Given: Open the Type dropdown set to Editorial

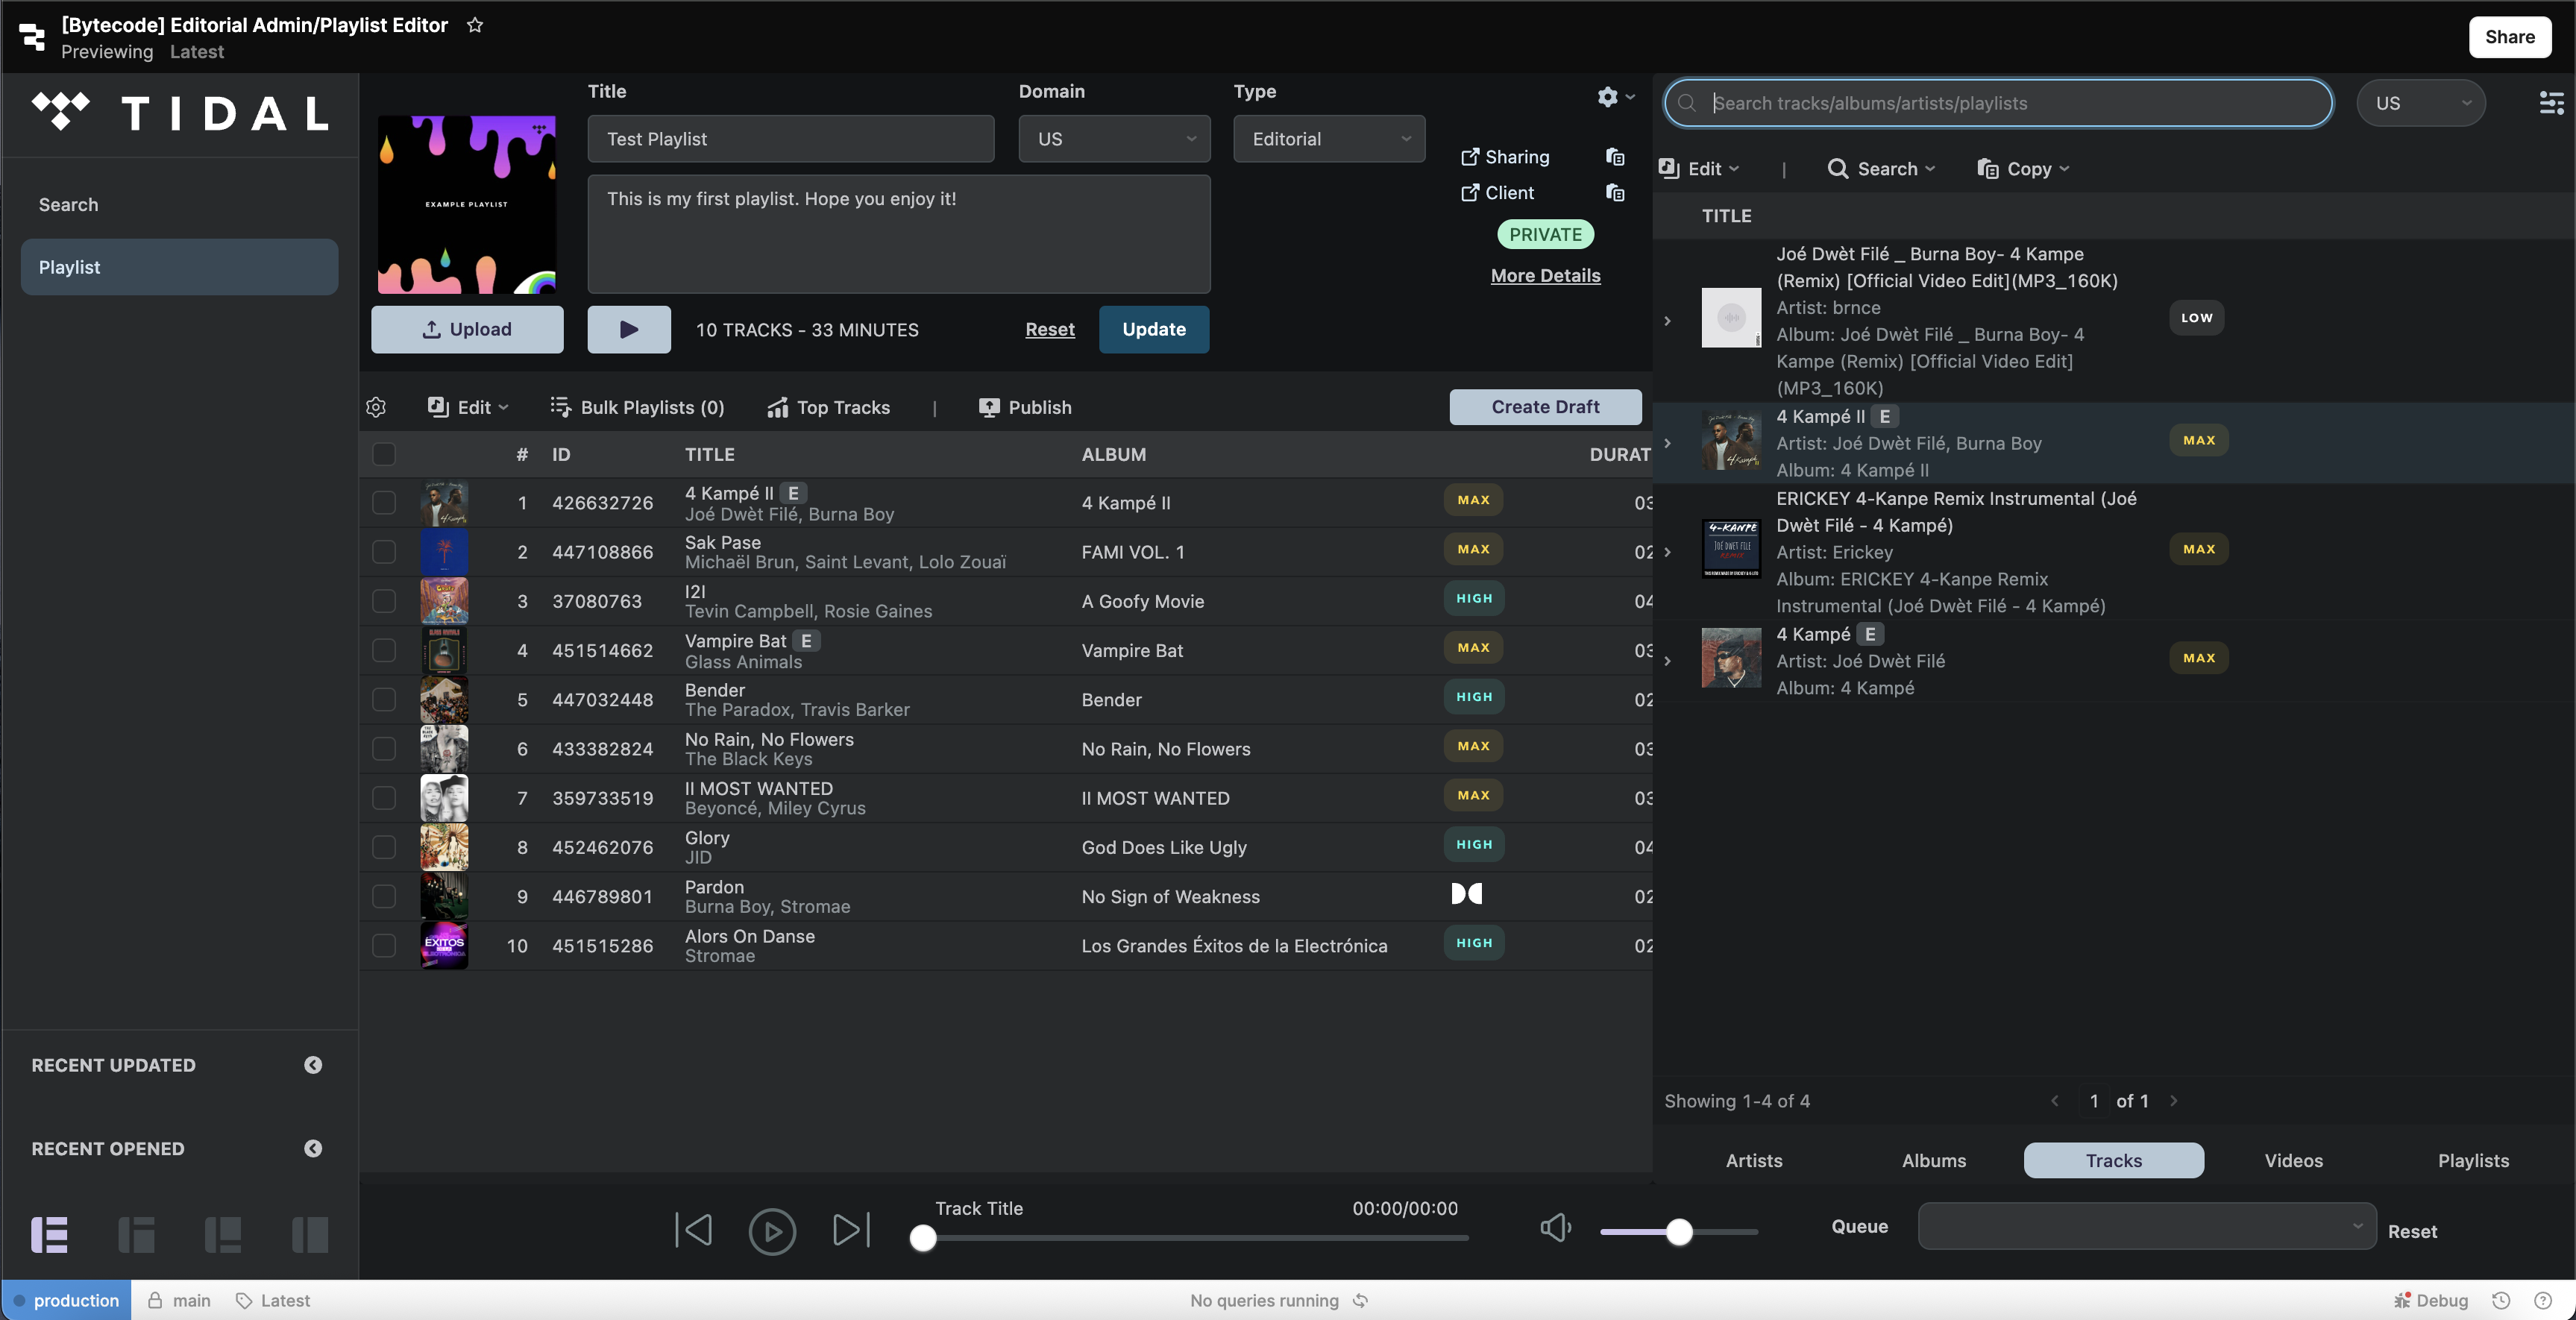Looking at the screenshot, I should (1328, 139).
